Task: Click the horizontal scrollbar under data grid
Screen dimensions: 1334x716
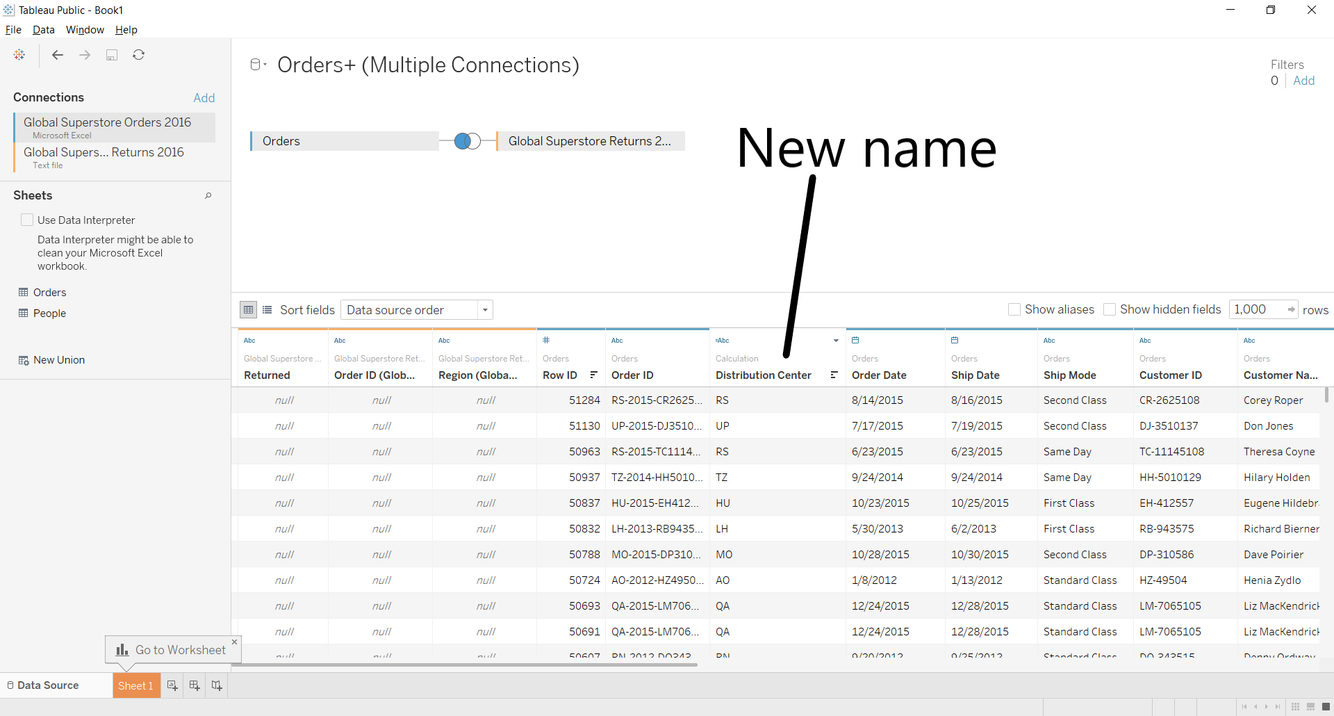Action: [465, 664]
